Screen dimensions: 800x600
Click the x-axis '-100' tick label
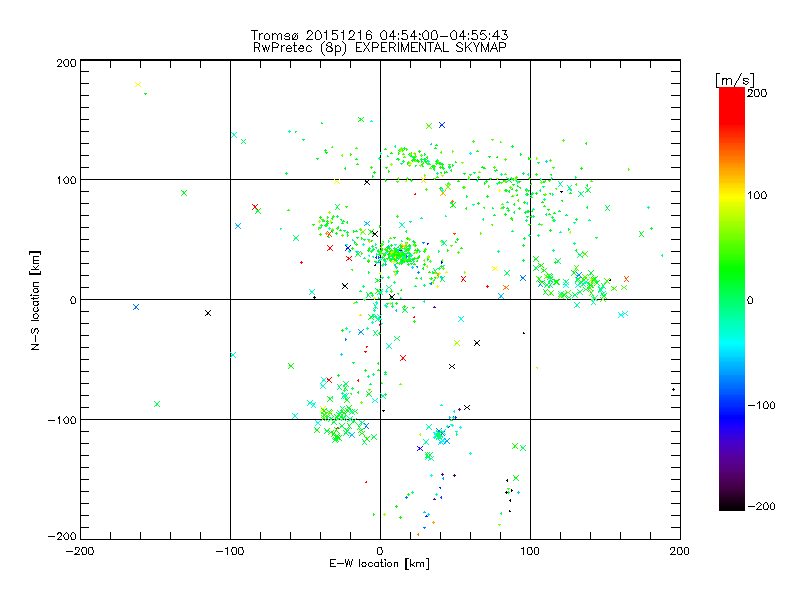click(230, 551)
